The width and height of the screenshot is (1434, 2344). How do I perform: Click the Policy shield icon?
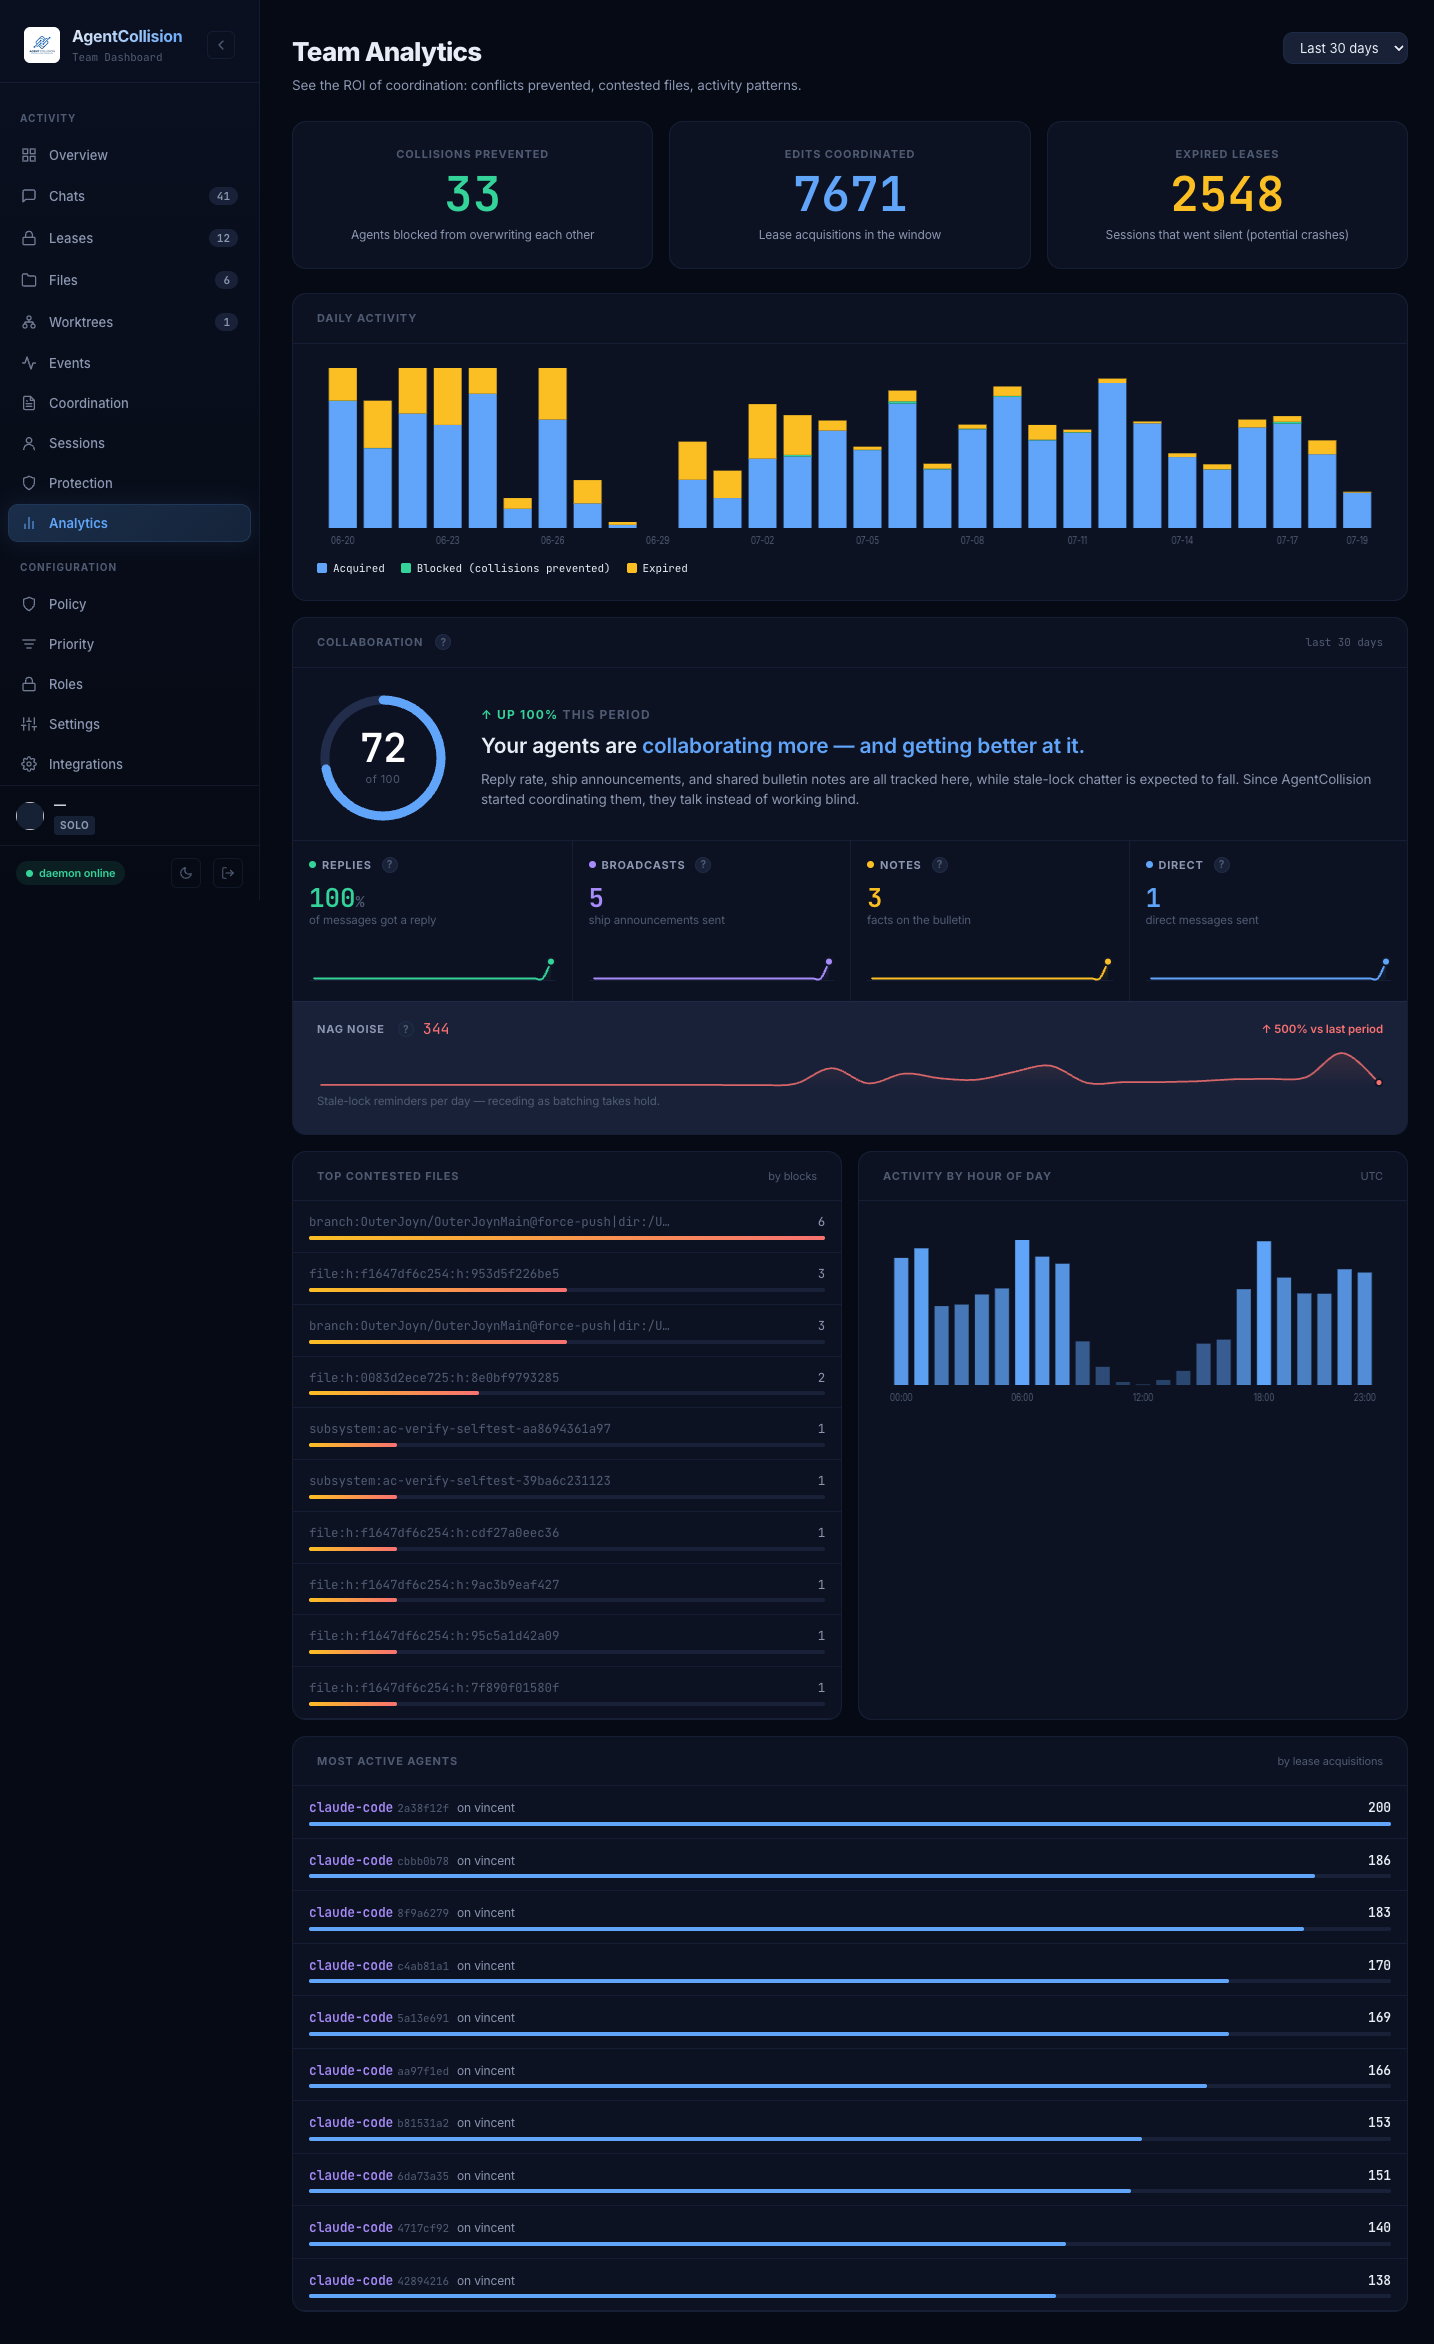point(29,604)
